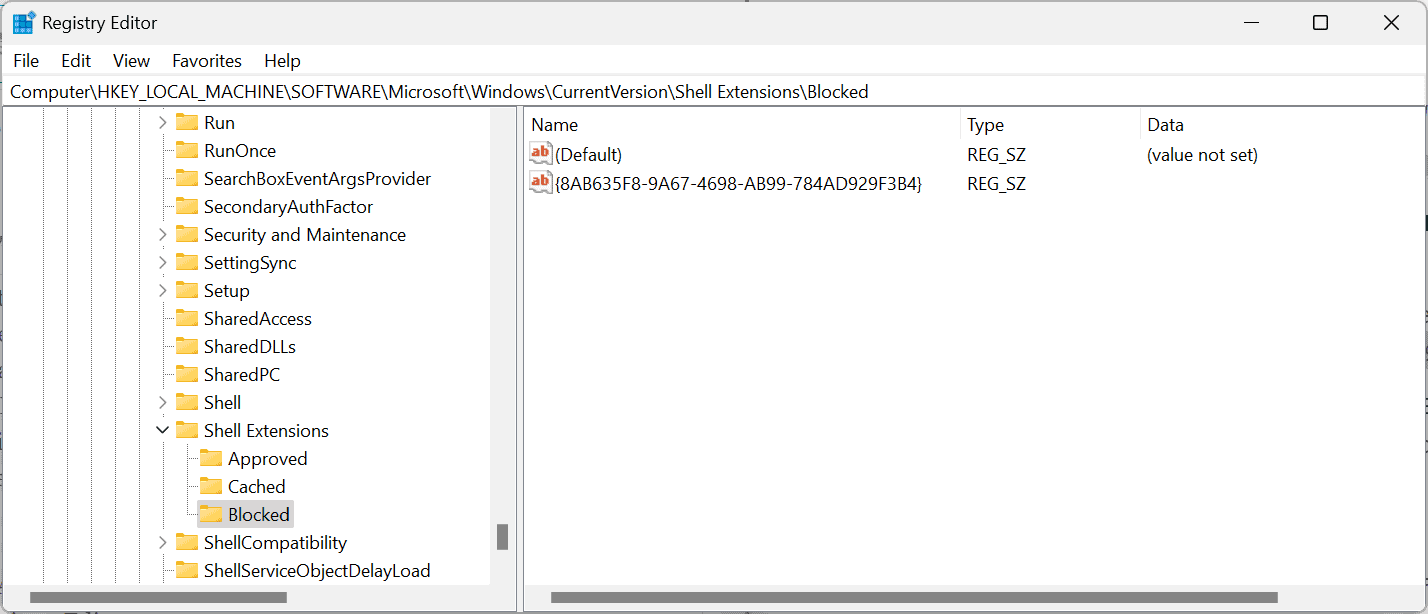Click the Security and Maintenance folder icon

click(187, 234)
